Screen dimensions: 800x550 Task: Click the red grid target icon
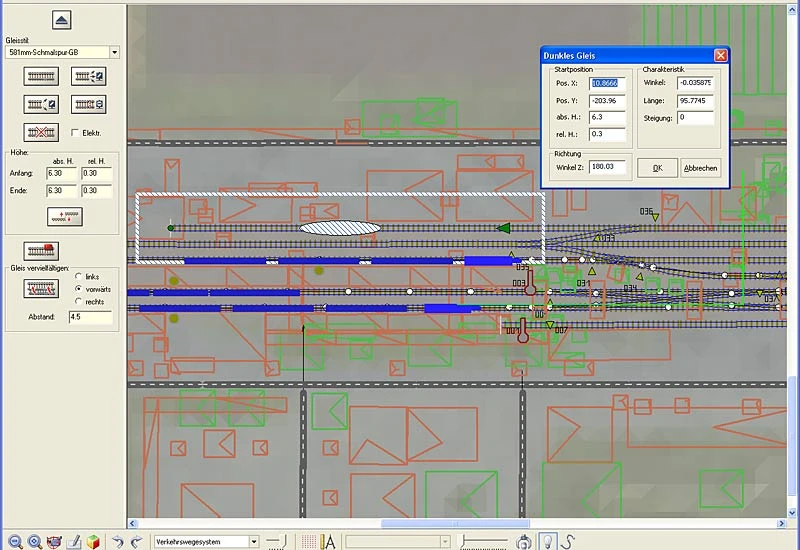point(54,541)
